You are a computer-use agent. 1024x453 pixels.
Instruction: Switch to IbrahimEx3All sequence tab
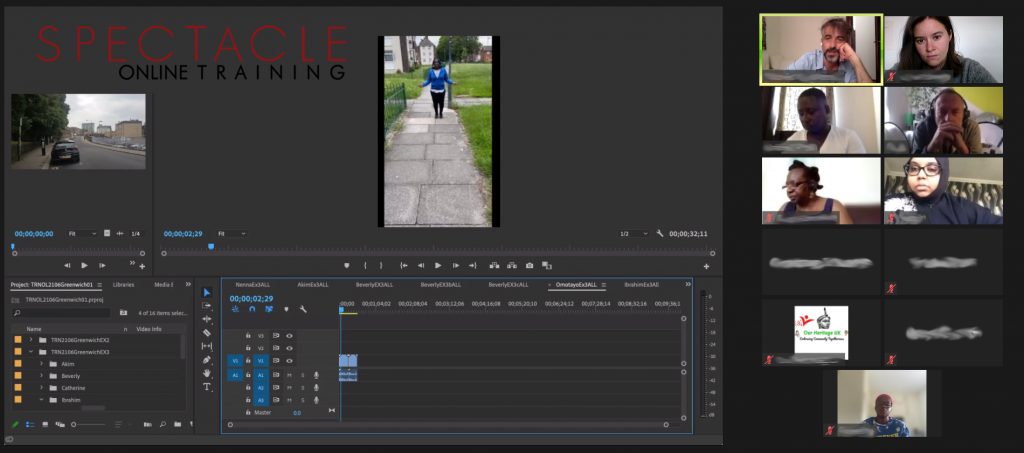click(x=641, y=285)
